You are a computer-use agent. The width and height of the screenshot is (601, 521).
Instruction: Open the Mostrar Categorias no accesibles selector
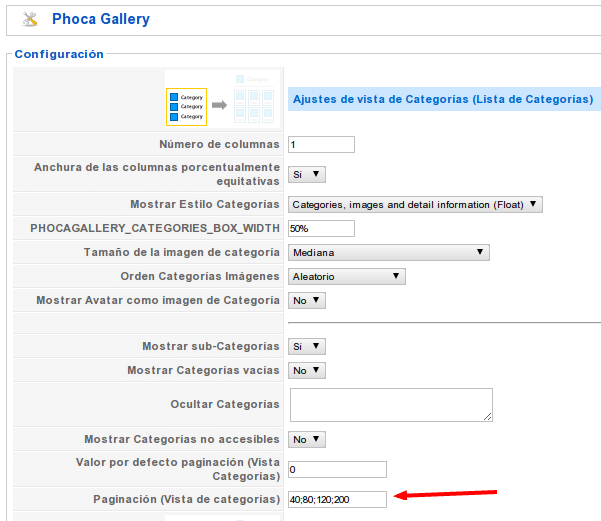(307, 439)
